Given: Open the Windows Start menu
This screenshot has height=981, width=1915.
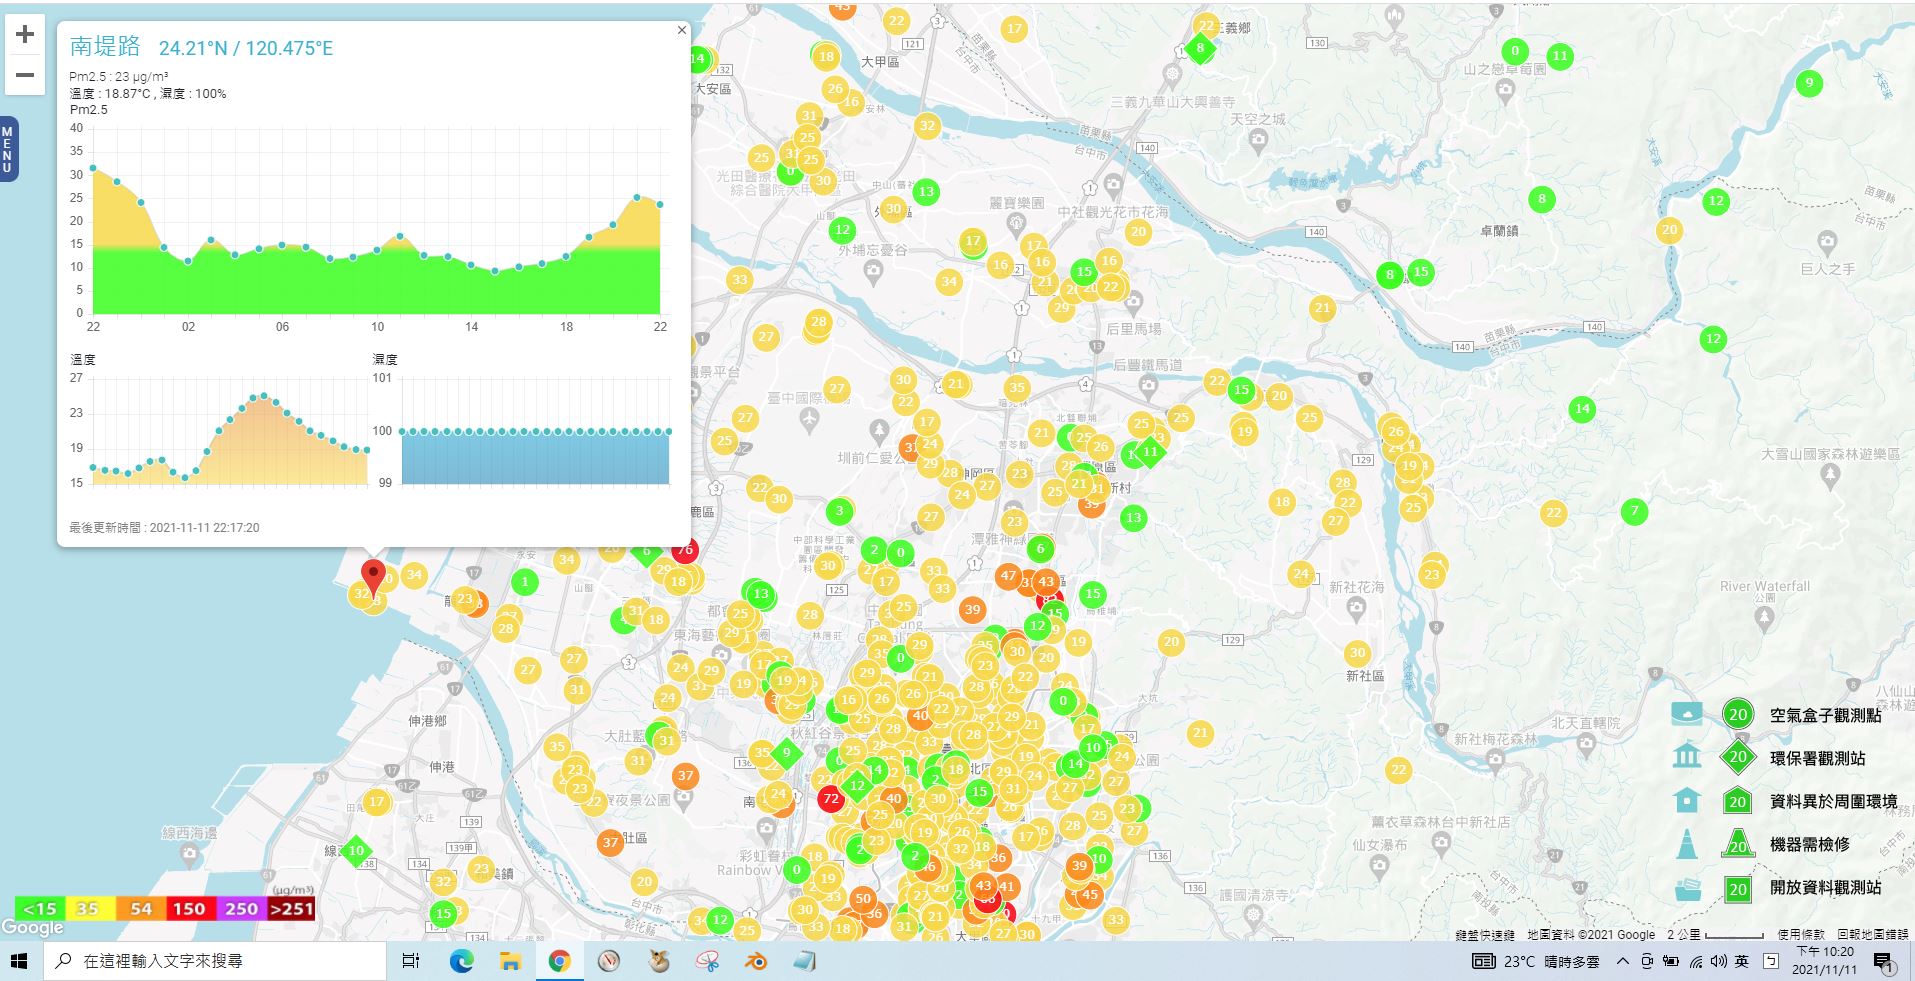Looking at the screenshot, I should (19, 961).
